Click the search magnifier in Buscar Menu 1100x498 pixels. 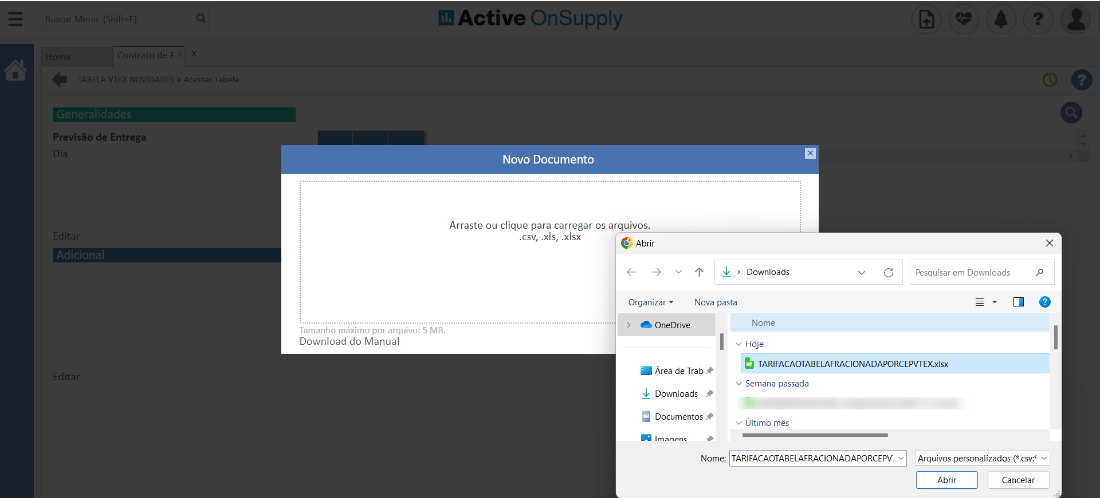[x=201, y=18]
